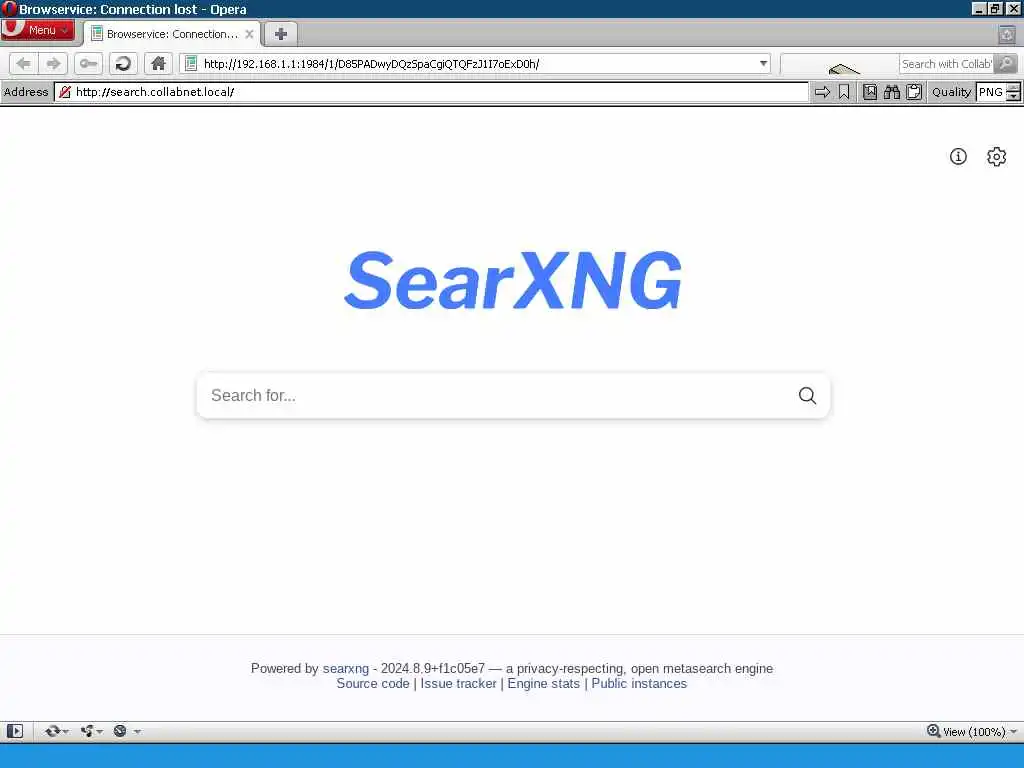The image size is (1024, 768).
Task: Go to Opera home page icon
Action: pos(158,63)
